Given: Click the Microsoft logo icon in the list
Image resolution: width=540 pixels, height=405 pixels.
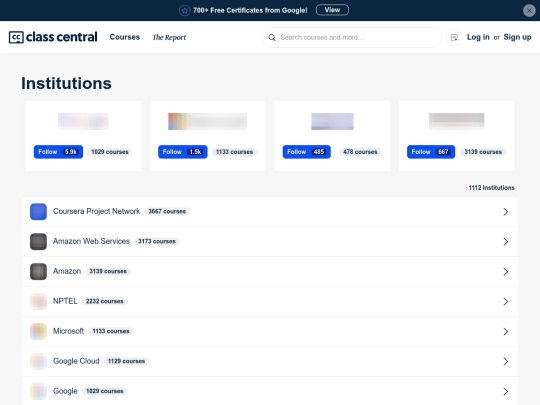Looking at the screenshot, I should pyautogui.click(x=38, y=331).
